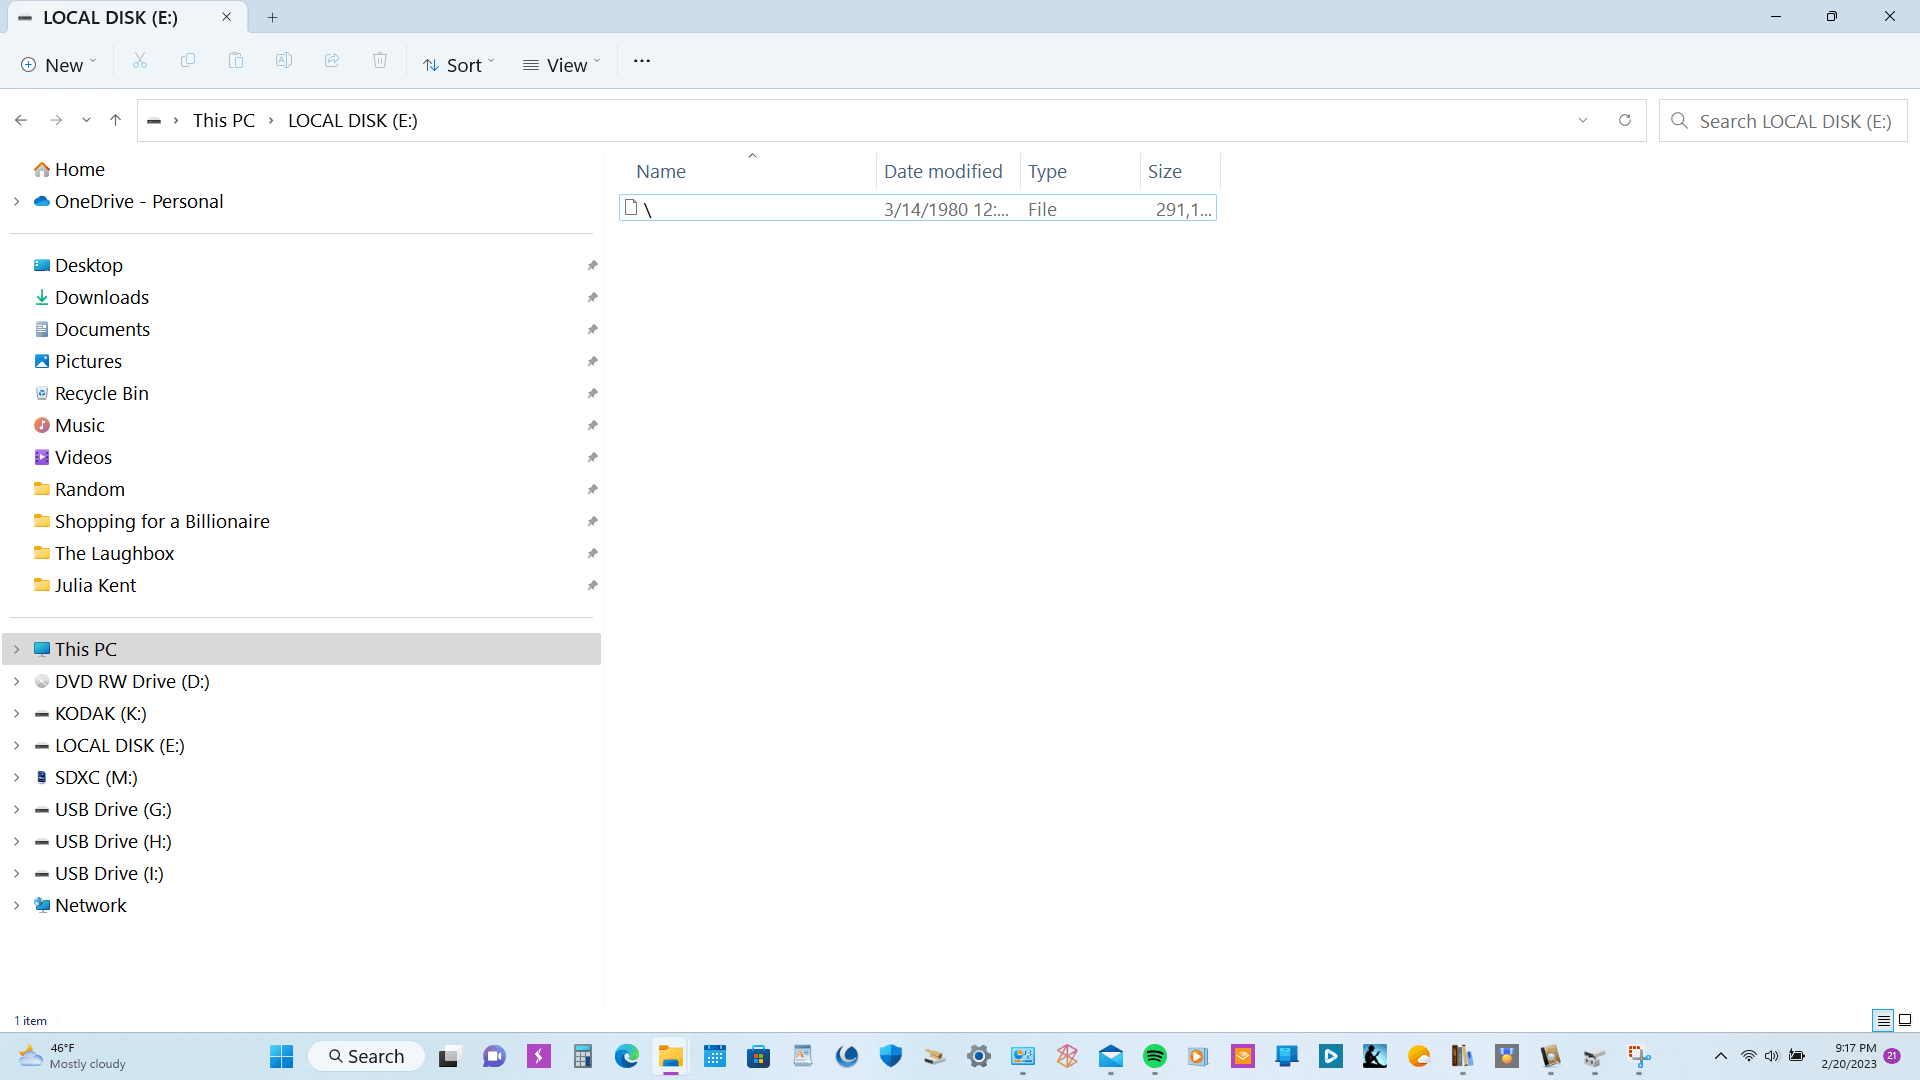Image resolution: width=1920 pixels, height=1080 pixels.
Task: Click This PC in the breadcrumb path
Action: click(x=223, y=120)
